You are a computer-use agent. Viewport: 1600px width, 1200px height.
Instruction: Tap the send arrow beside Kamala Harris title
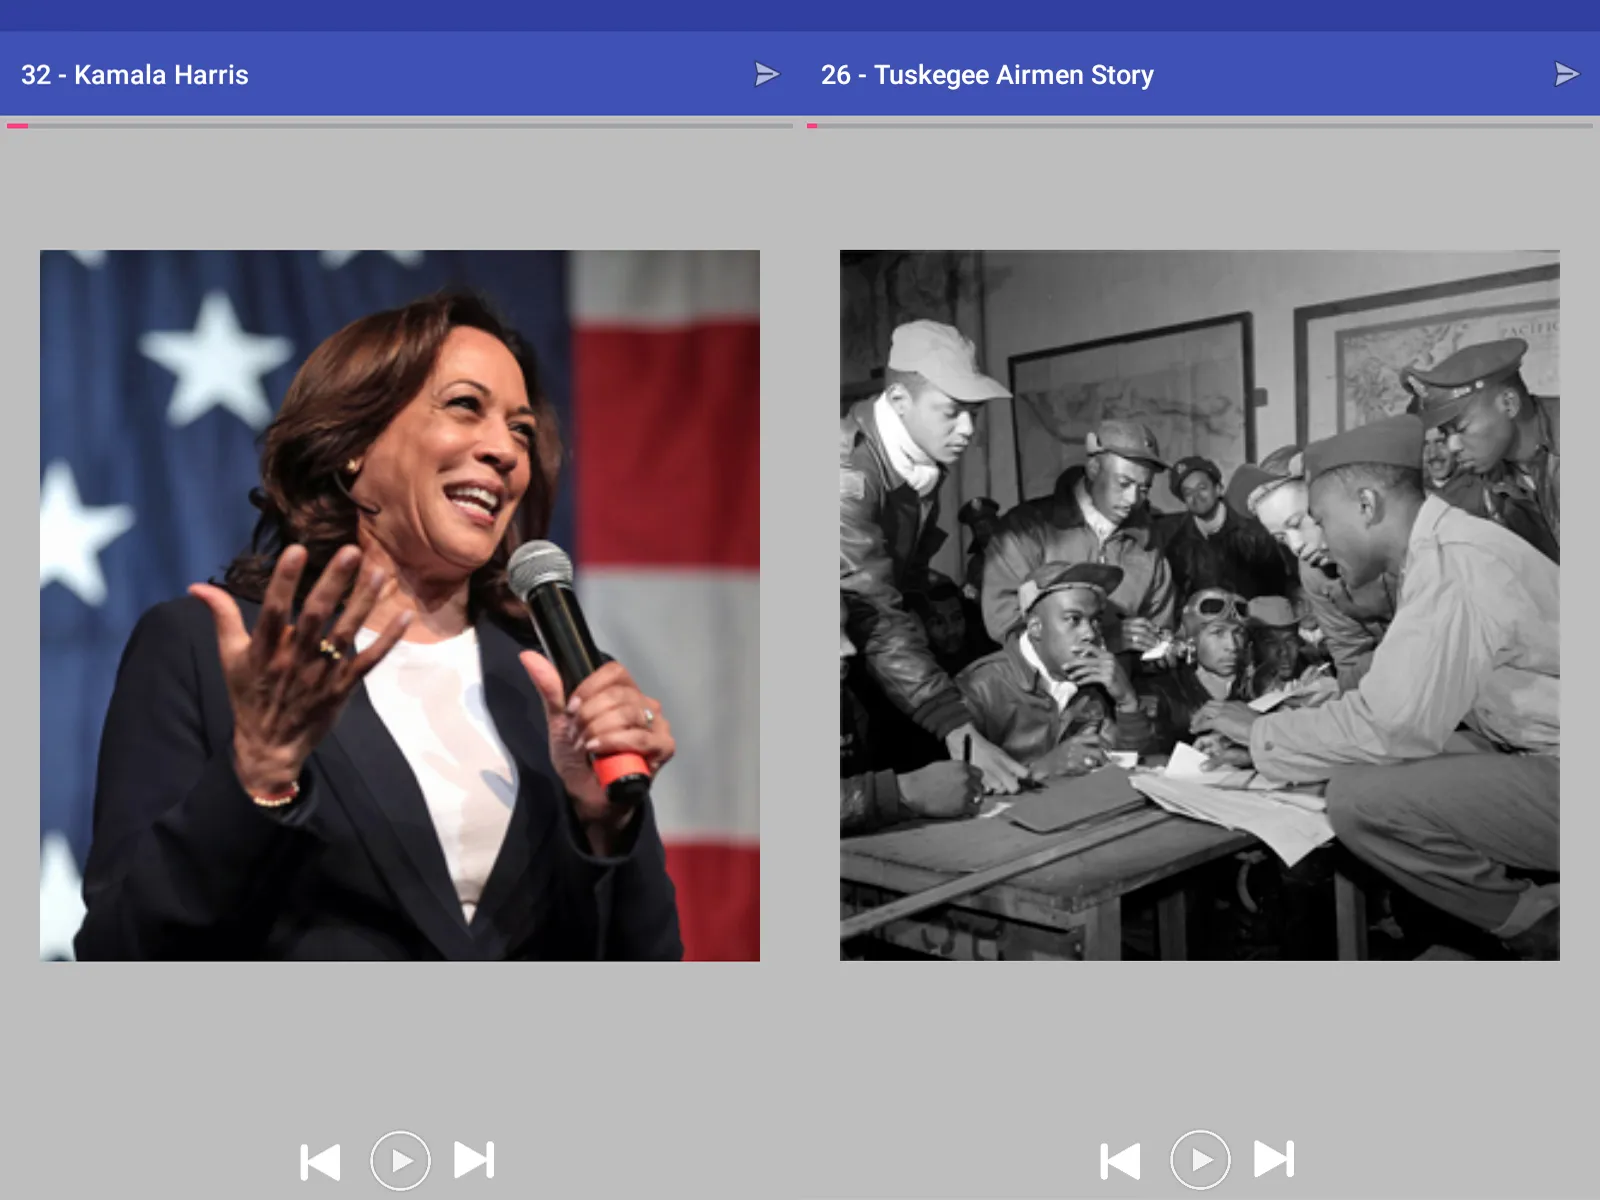click(766, 74)
